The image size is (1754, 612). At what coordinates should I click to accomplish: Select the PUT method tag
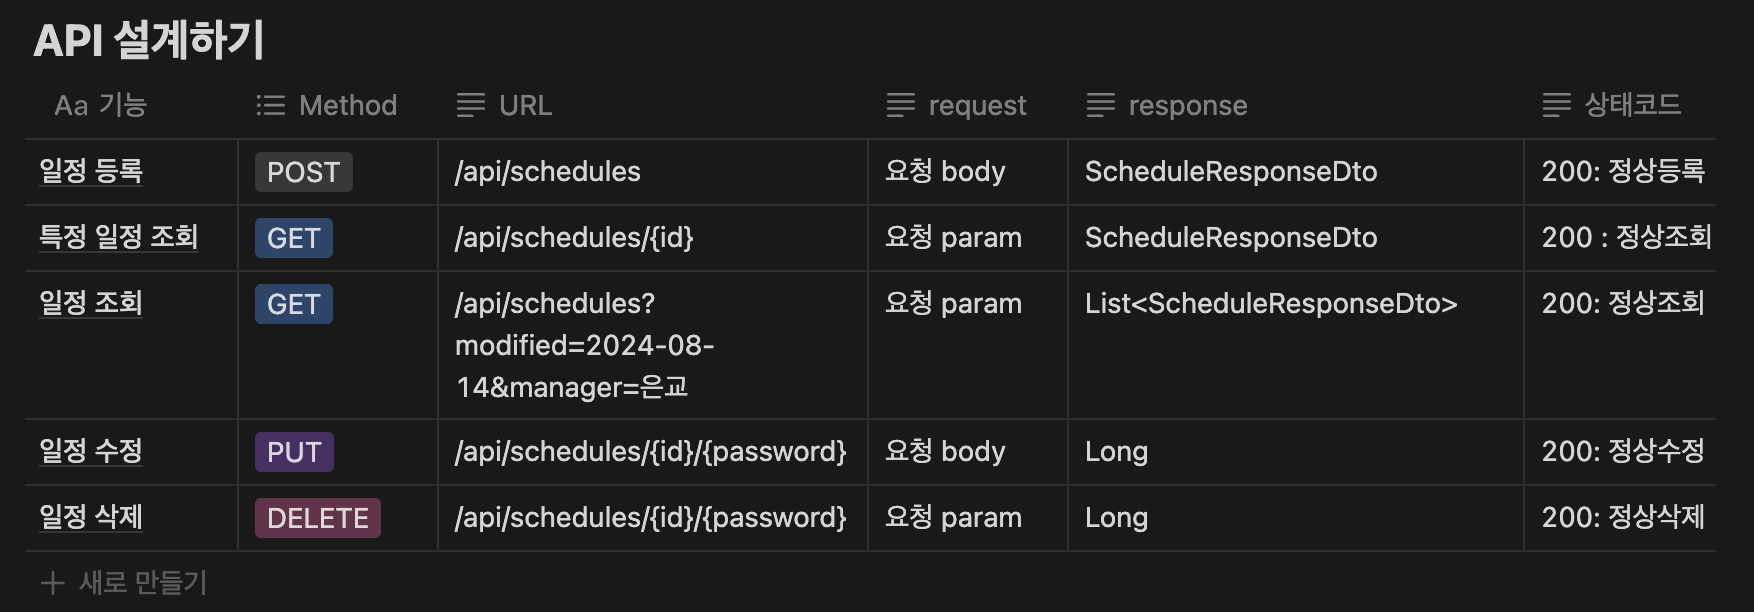click(294, 452)
